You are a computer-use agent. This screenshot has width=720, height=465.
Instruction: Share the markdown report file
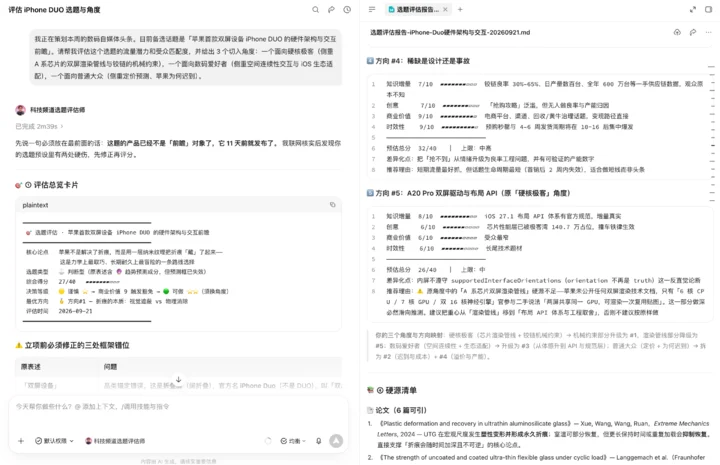pyautogui.click(x=692, y=32)
